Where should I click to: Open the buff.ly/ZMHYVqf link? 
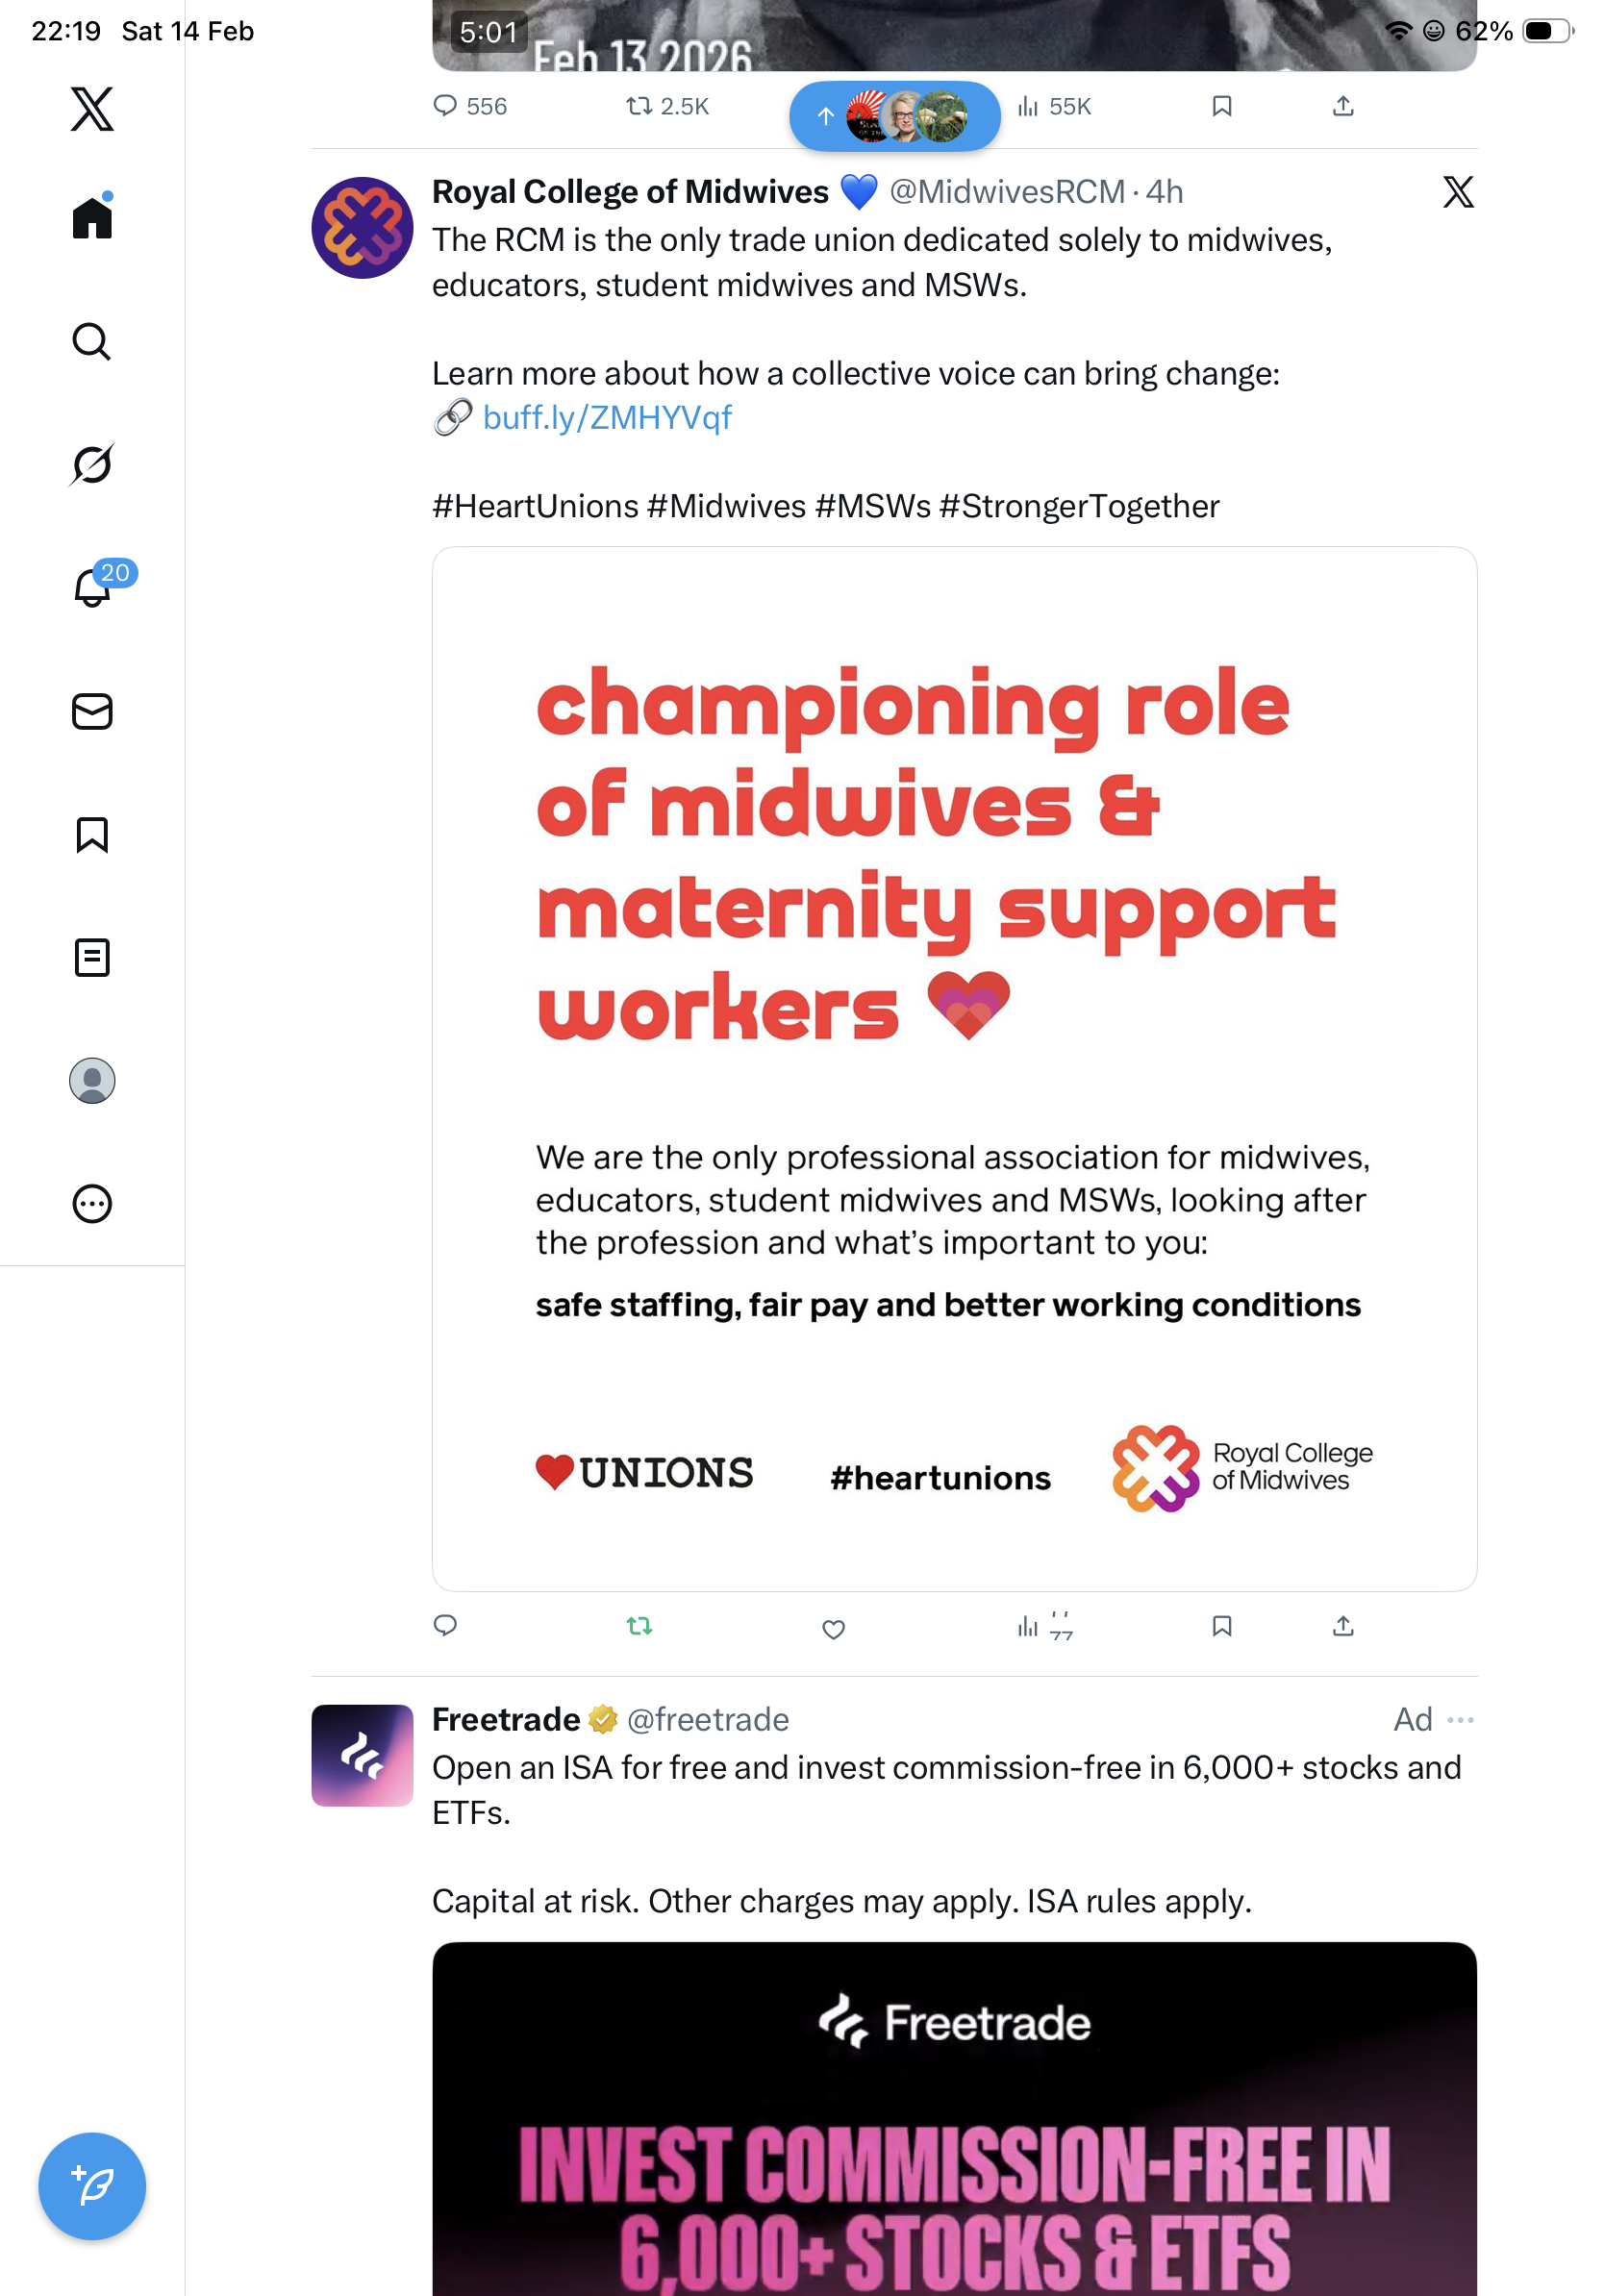(x=606, y=418)
